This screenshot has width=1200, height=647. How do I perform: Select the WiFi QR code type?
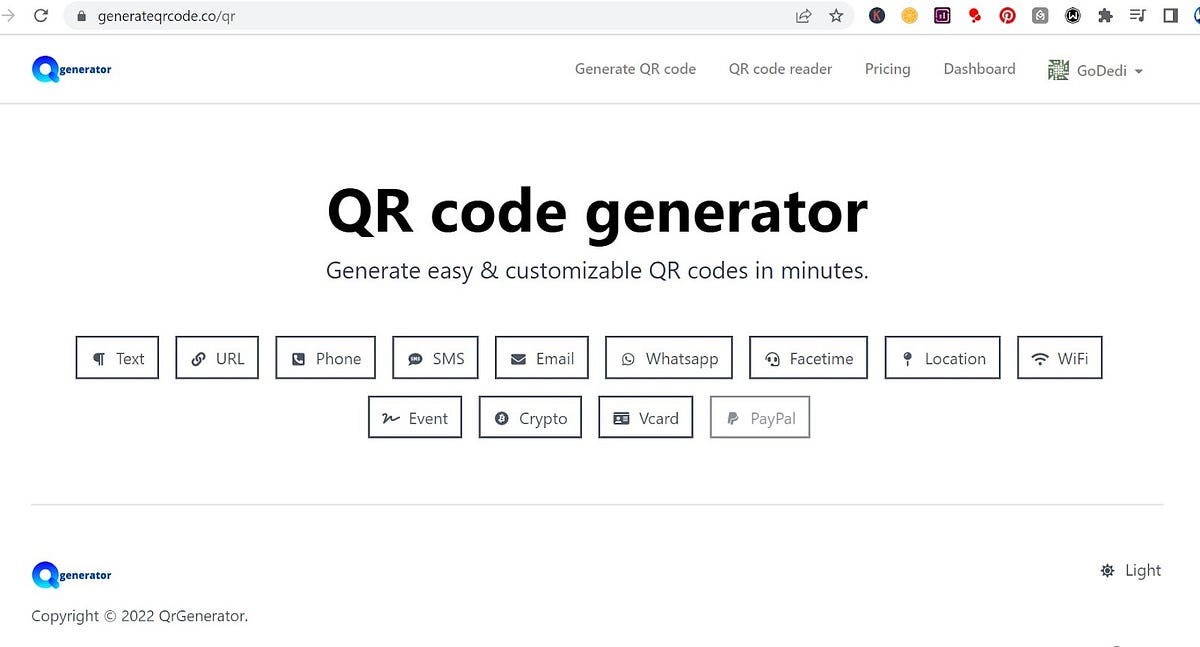pyautogui.click(x=1059, y=357)
